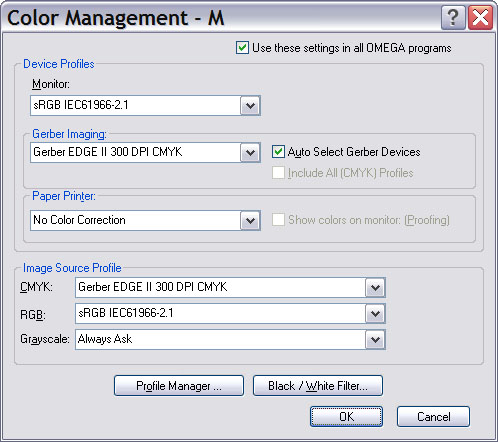The image size is (498, 442).
Task: Click the Black / White Filter button
Action: [x=318, y=386]
